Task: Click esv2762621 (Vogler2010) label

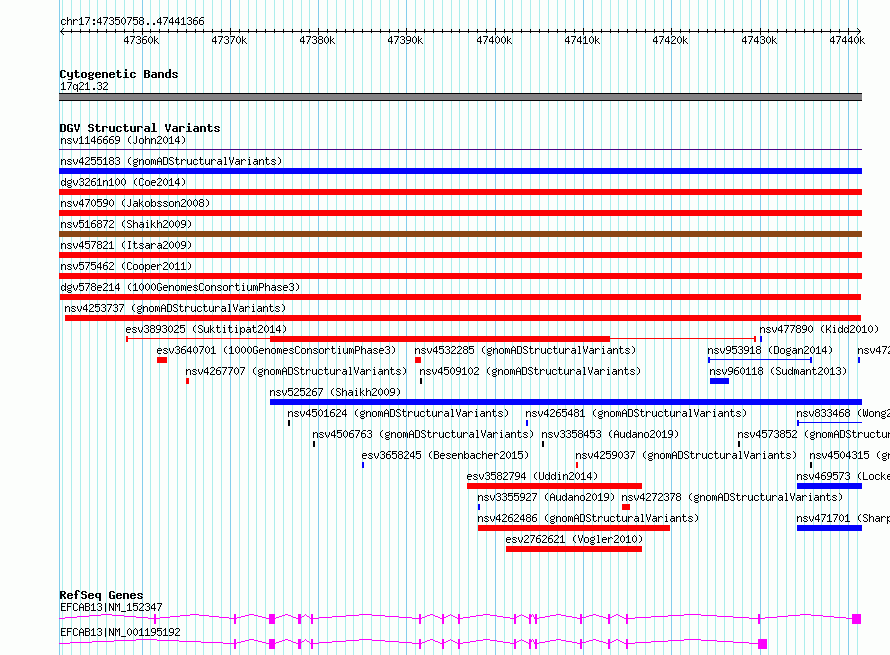Action: pos(574,539)
